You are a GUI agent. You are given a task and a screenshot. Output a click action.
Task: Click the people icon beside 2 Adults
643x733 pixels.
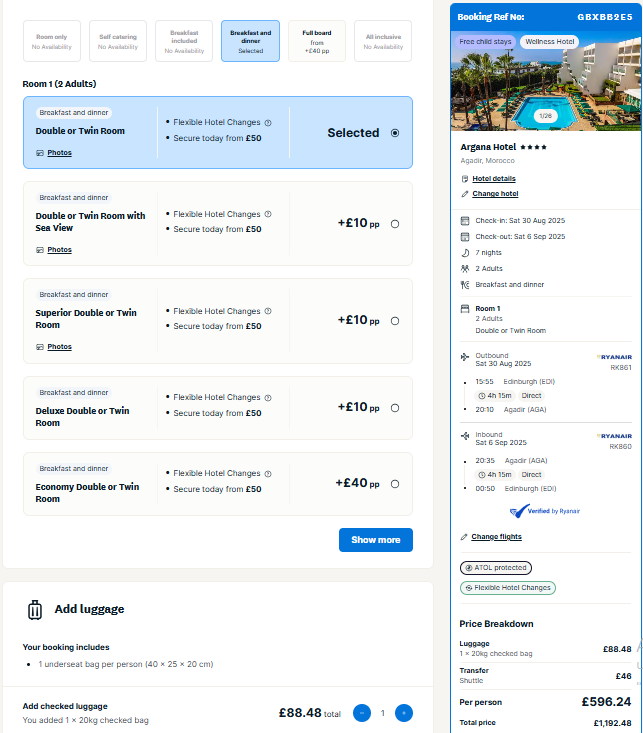click(x=465, y=269)
